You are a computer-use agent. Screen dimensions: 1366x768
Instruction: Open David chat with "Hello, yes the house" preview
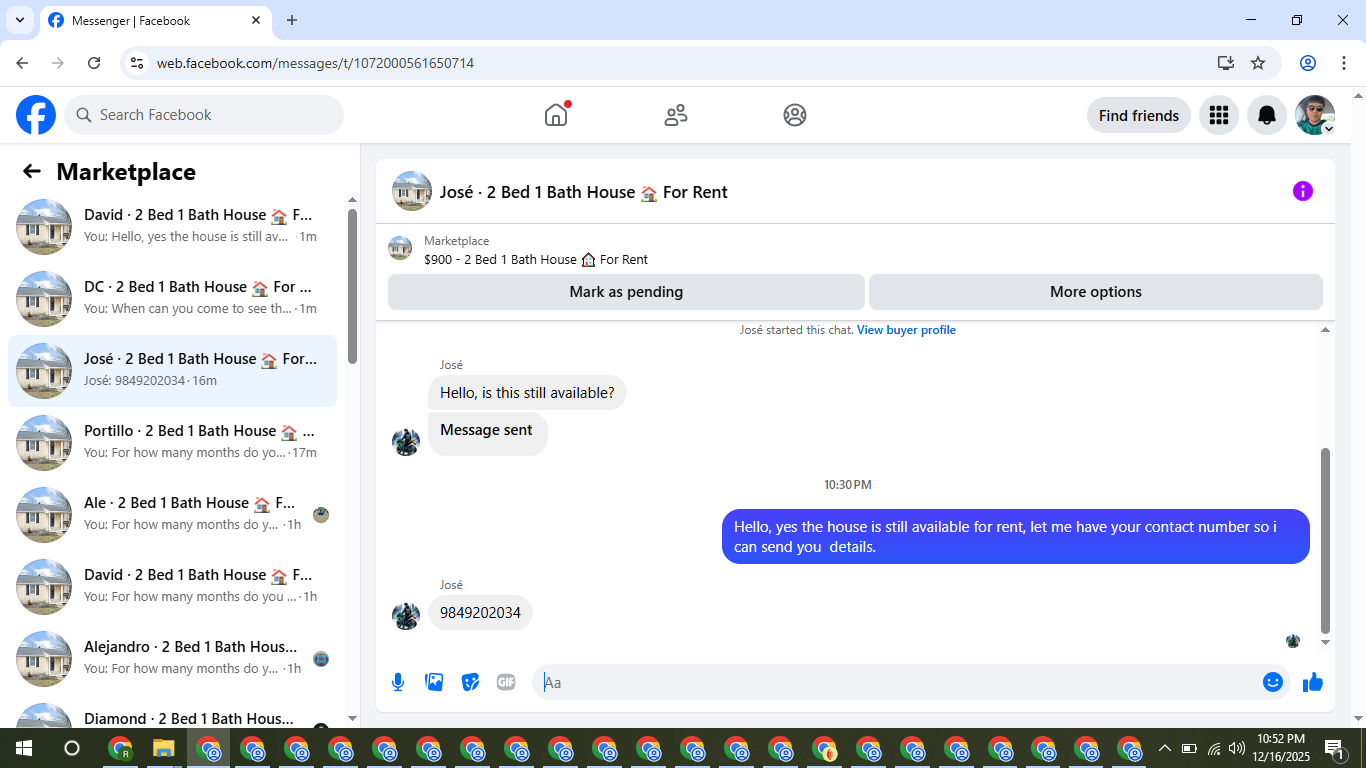[172, 227]
